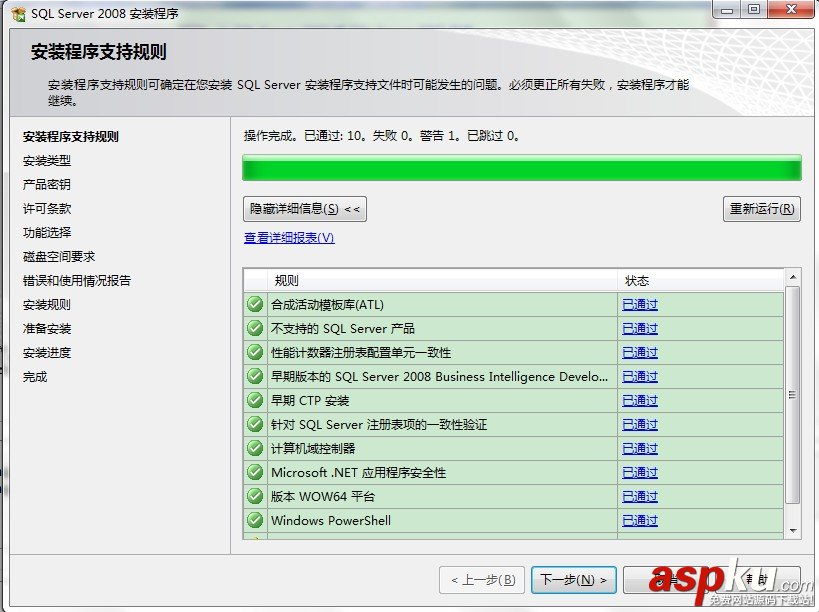Open 已通过 link for 计算机域控制器
The height and width of the screenshot is (612, 819).
point(640,449)
